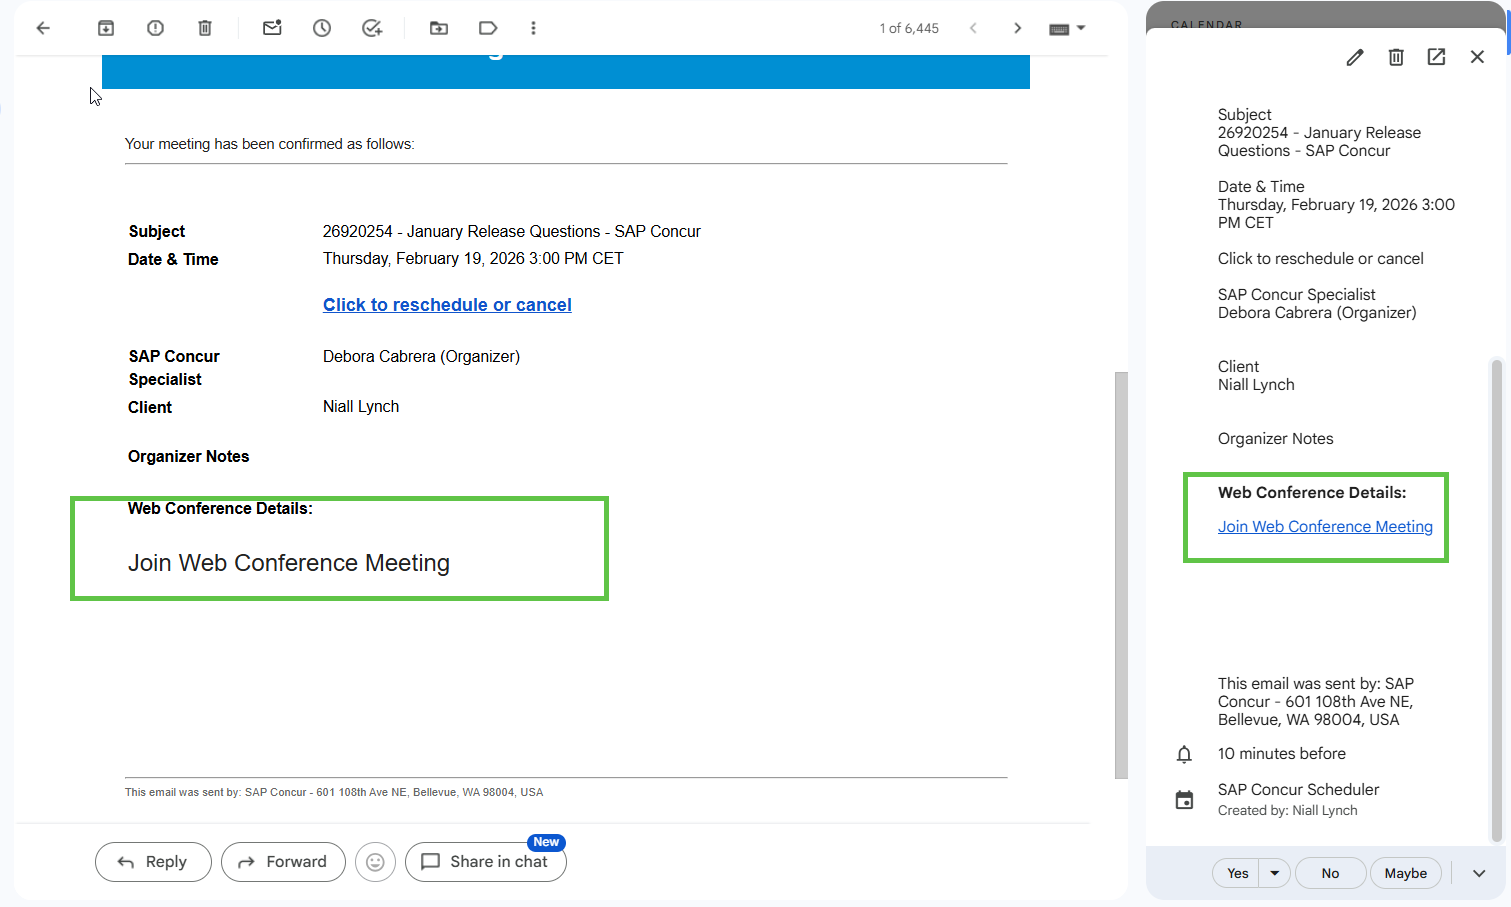Add the email to Tasks
This screenshot has height=907, width=1511.
[x=372, y=28]
